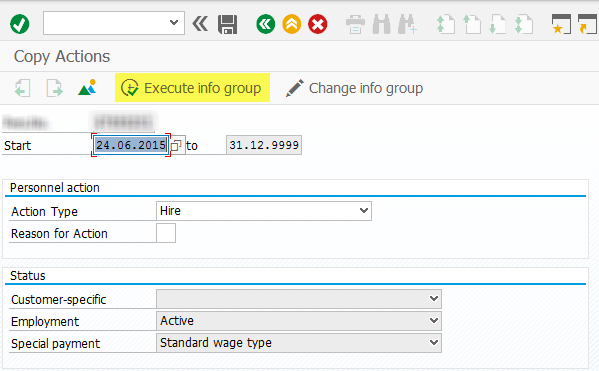
Task: Click the Reason for Action field
Action: tap(166, 233)
